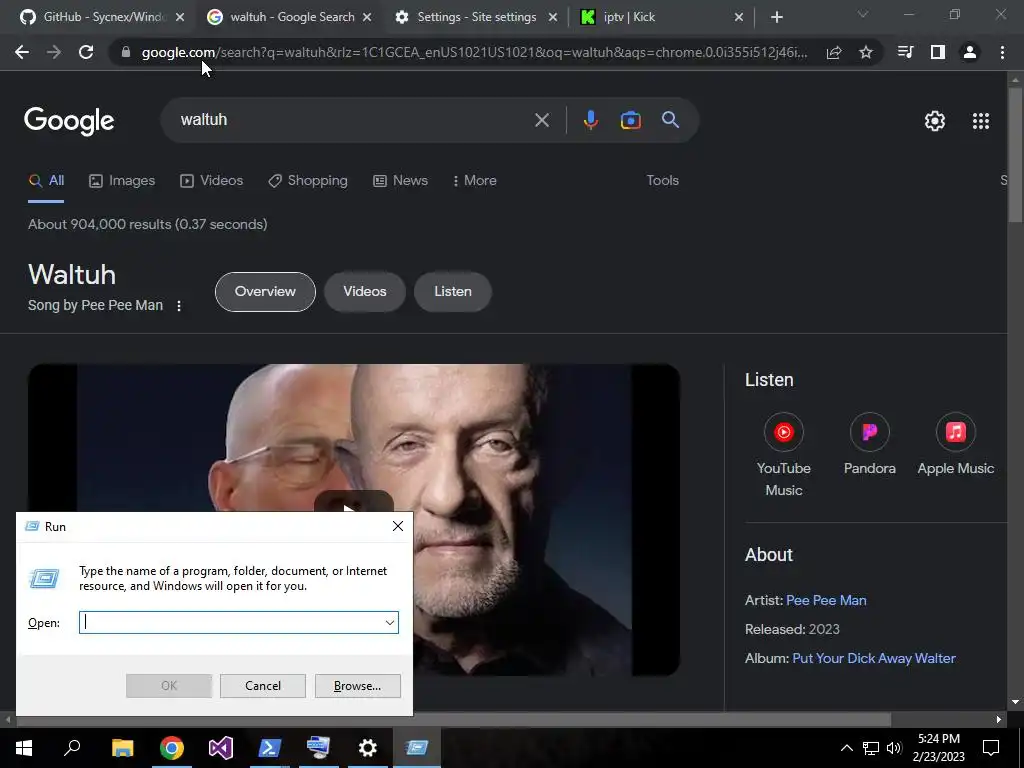
Task: Click the Google search text field
Action: click(x=353, y=120)
